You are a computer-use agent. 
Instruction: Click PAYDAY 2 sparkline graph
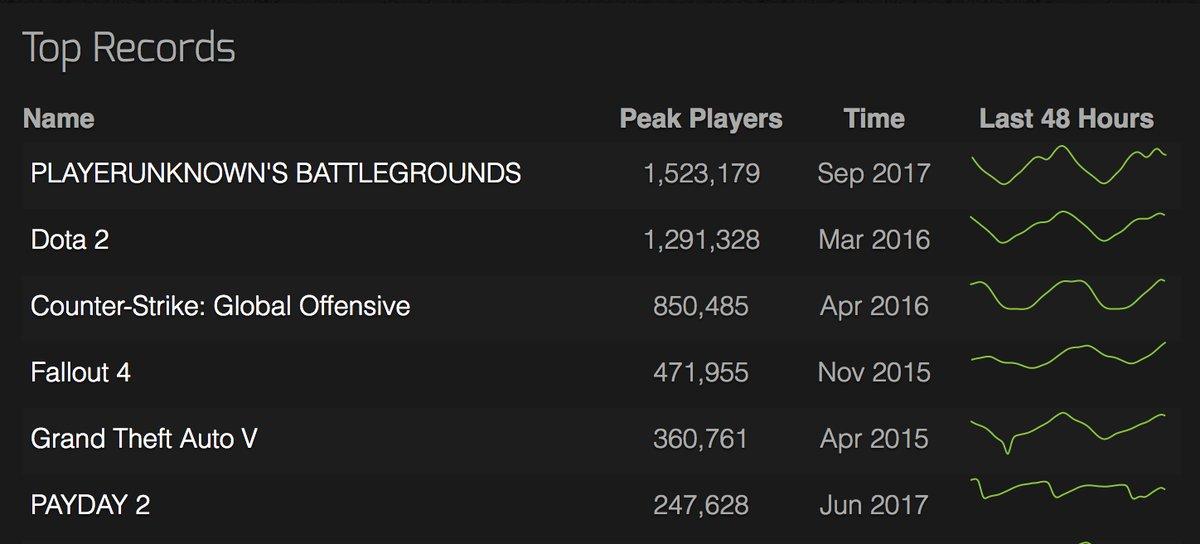click(x=1068, y=490)
